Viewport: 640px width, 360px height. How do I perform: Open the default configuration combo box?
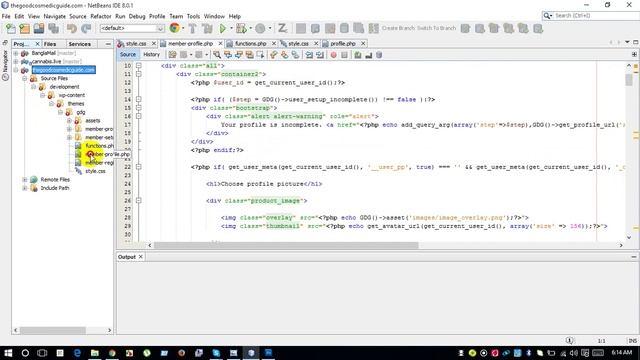132,28
